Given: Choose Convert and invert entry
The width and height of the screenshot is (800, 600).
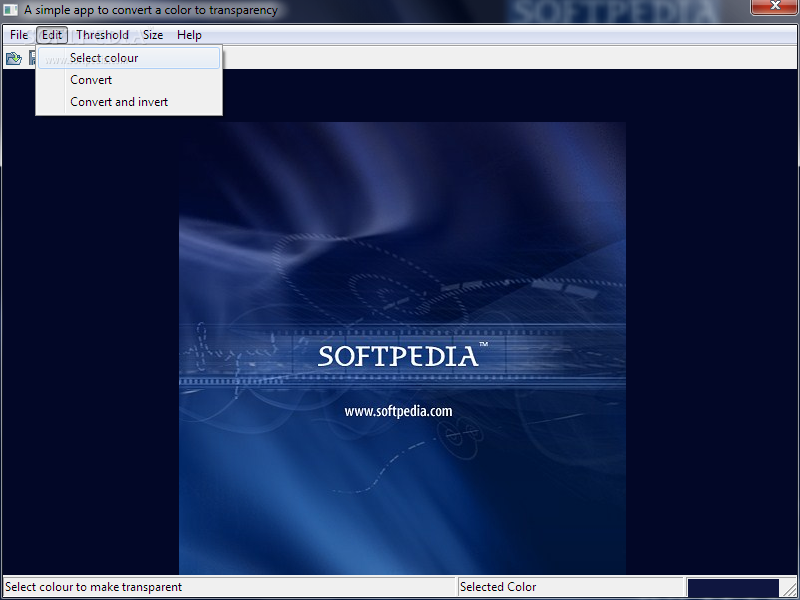Looking at the screenshot, I should tap(129, 102).
